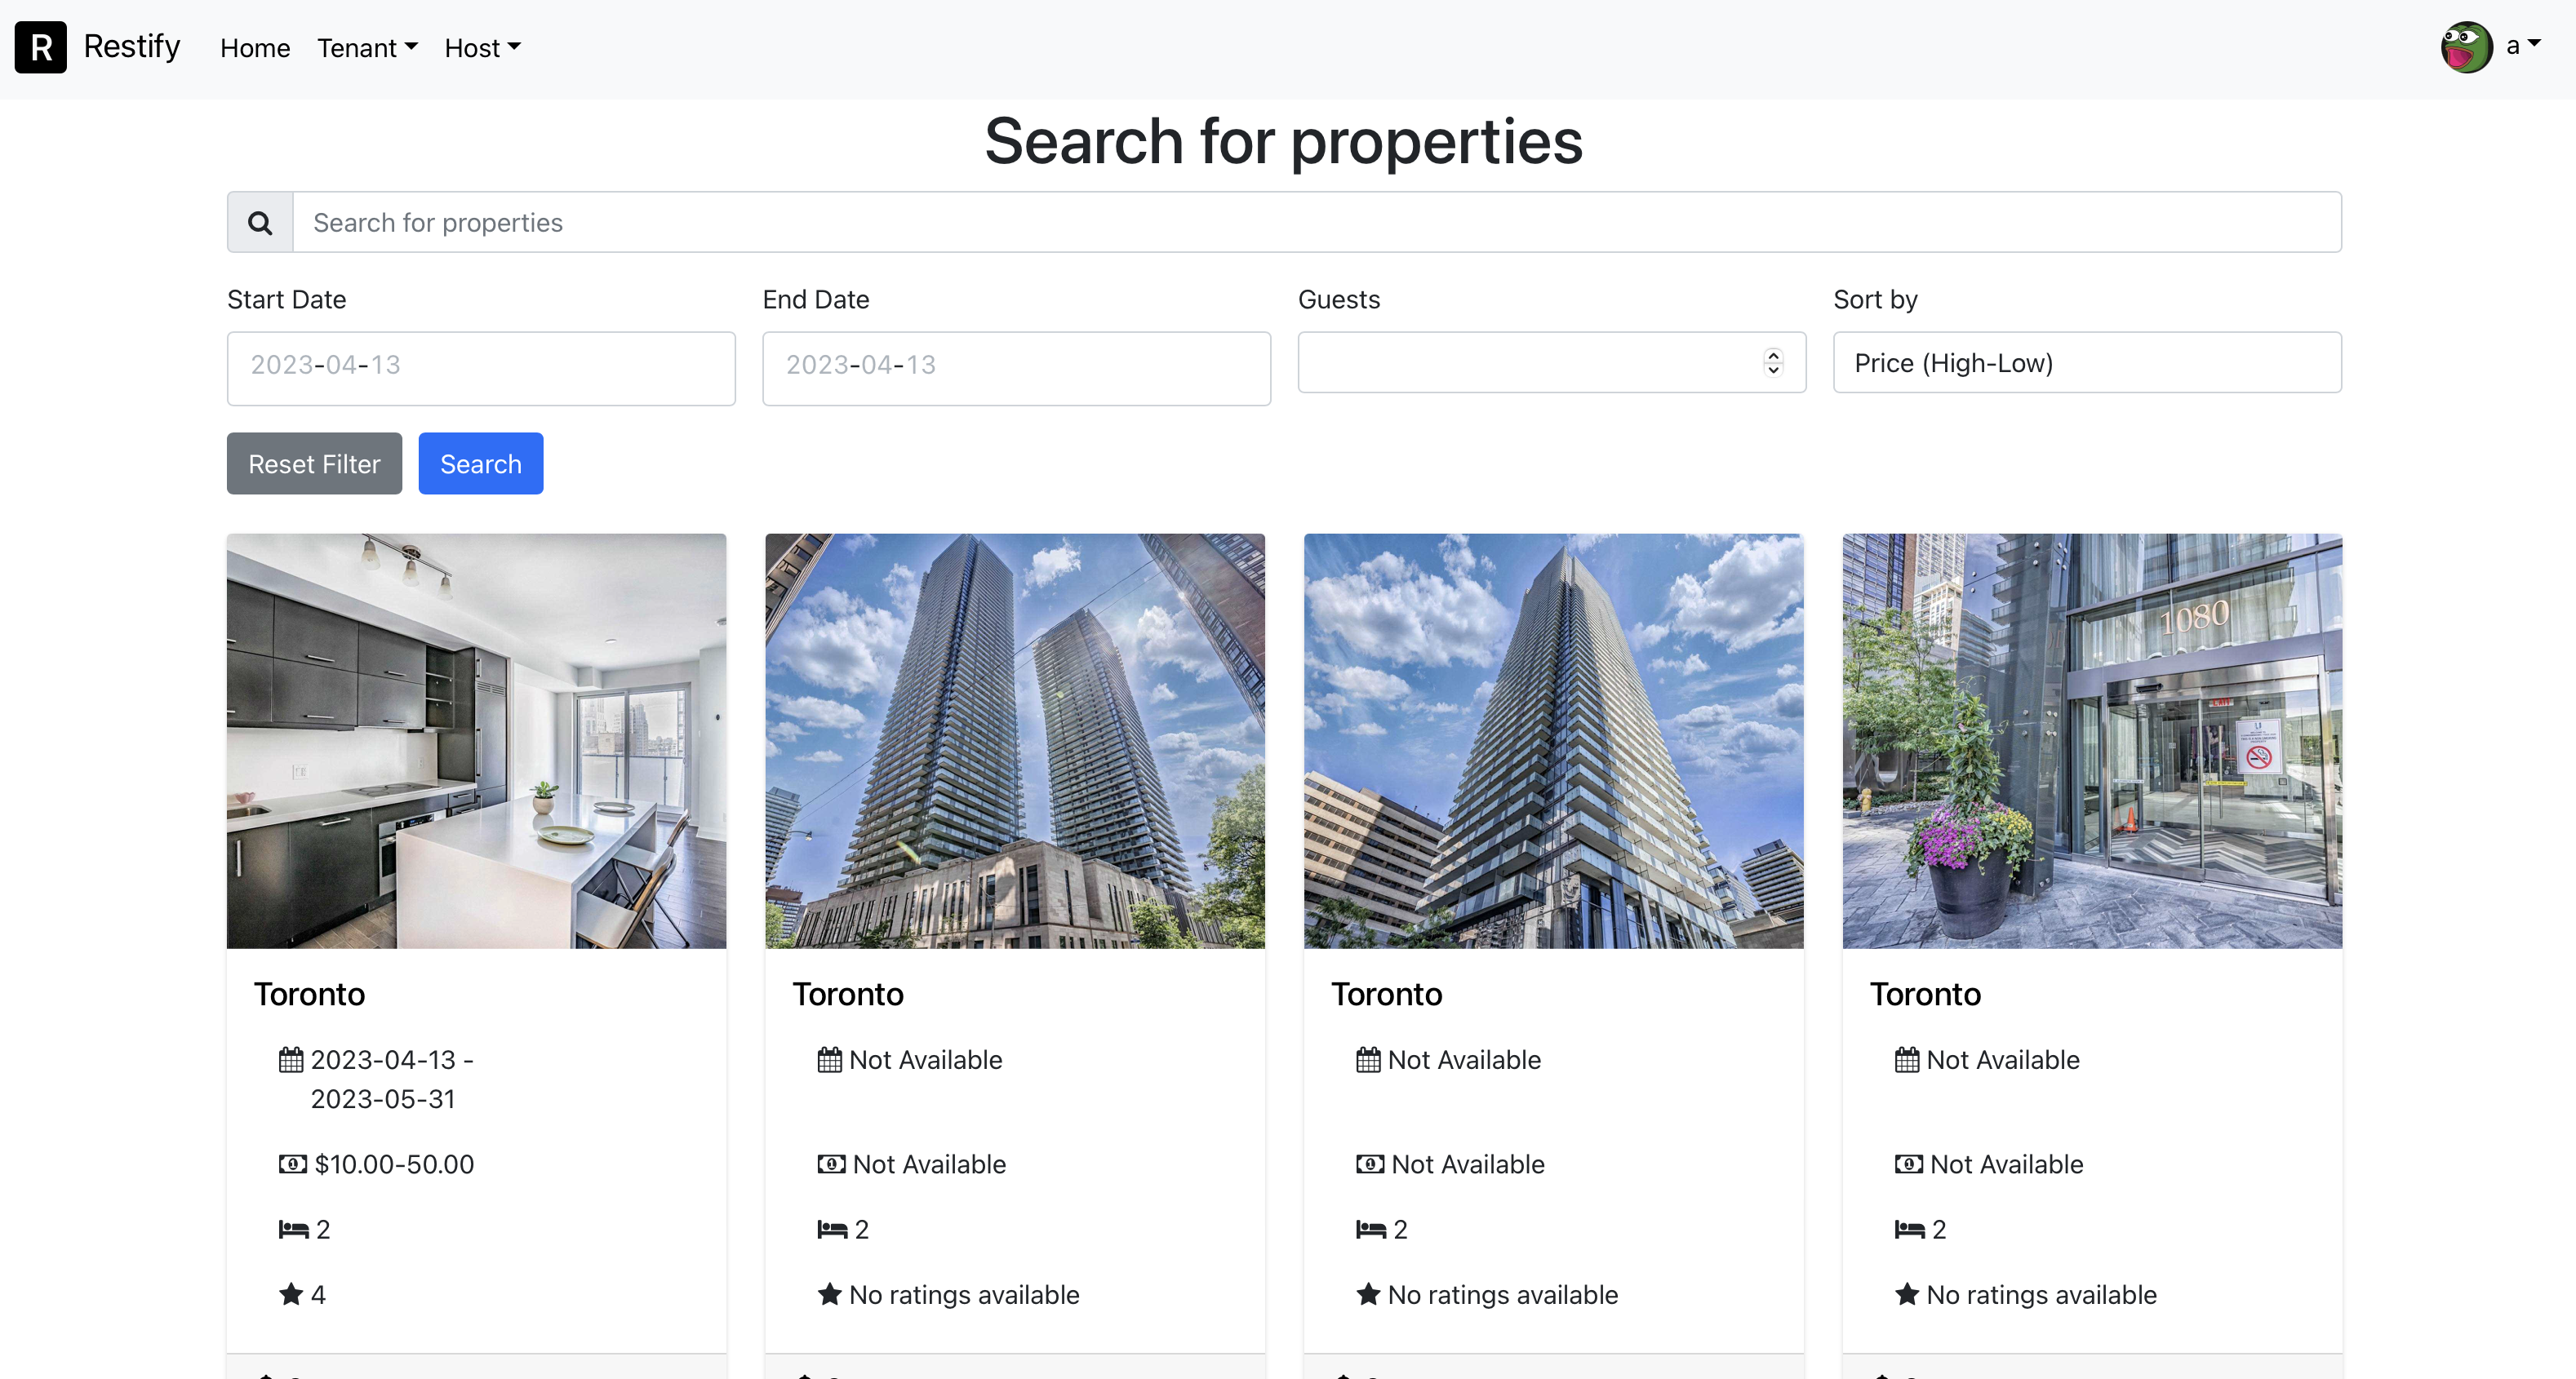Click bed icon on second Toronto card

pos(832,1229)
